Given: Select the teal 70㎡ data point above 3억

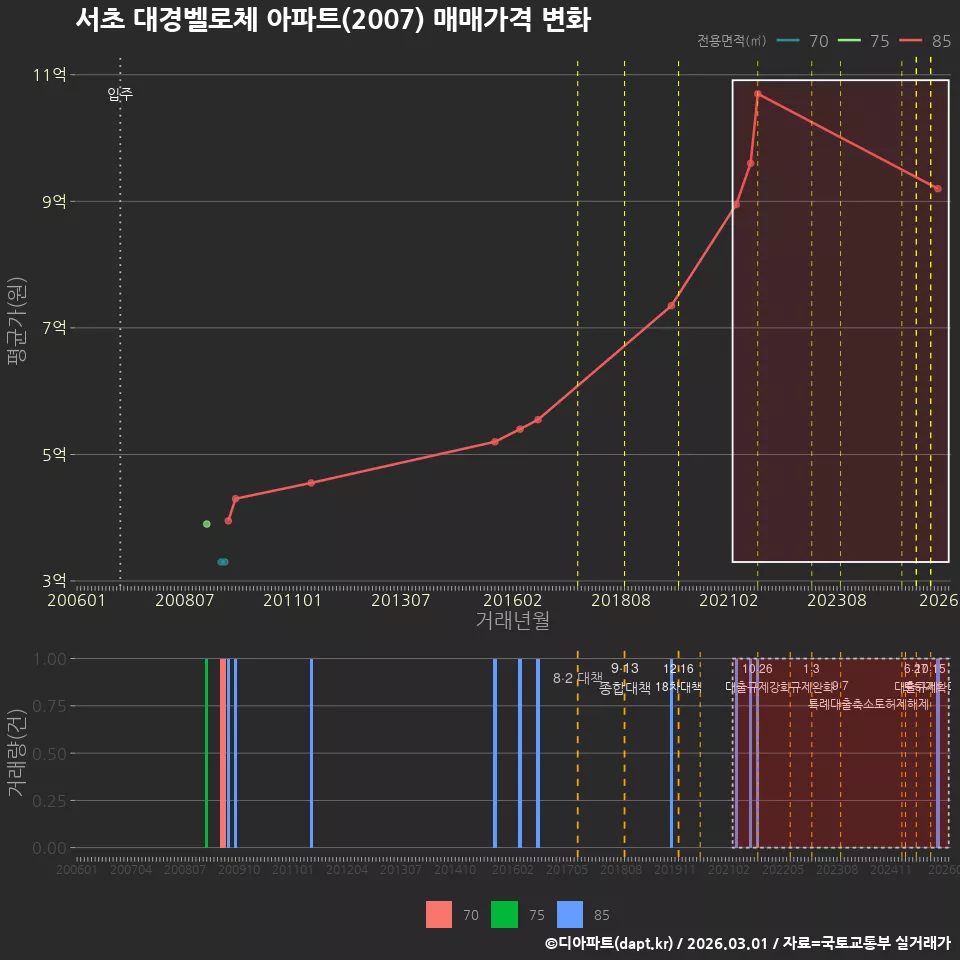Looking at the screenshot, I should point(223,561).
